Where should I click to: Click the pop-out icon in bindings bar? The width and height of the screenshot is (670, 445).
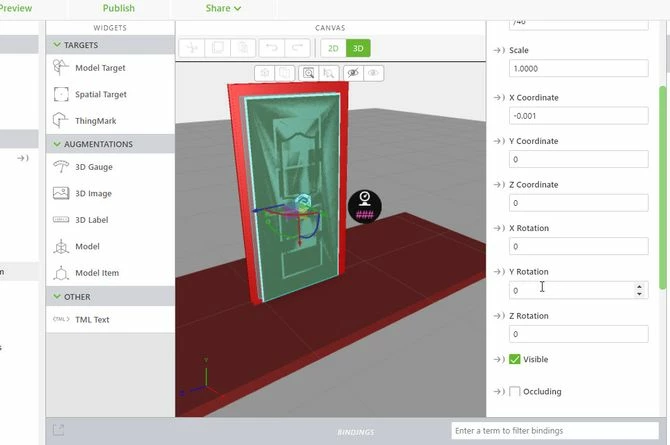59,430
